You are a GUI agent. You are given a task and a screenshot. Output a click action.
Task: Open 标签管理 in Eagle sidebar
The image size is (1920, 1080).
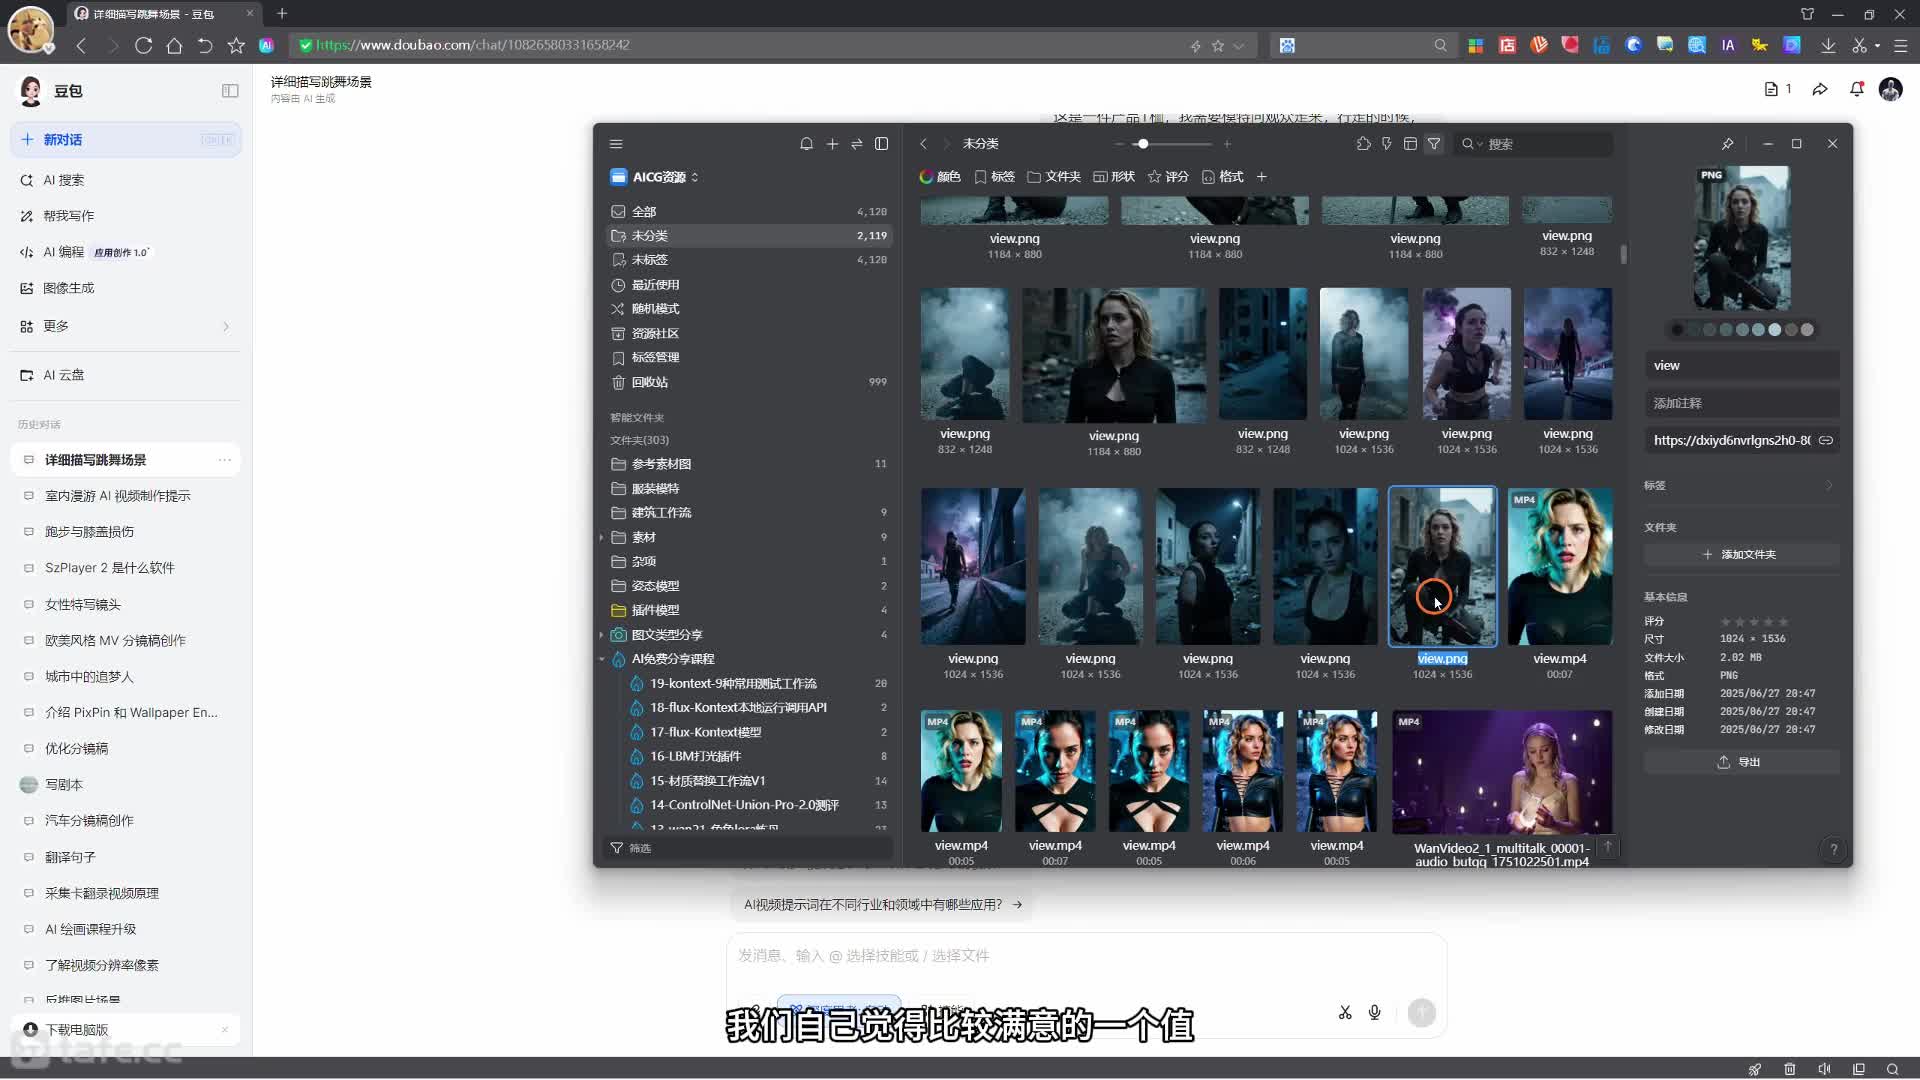click(x=748, y=358)
